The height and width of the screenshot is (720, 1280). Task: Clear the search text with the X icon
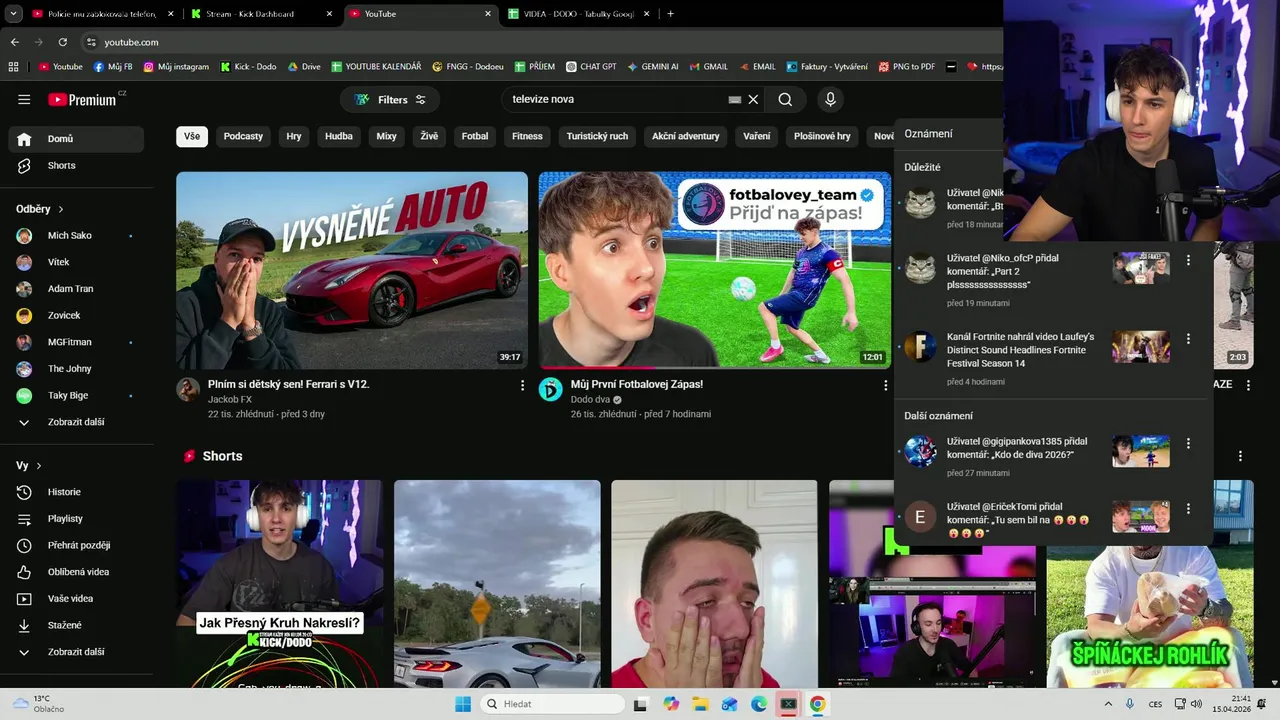754,99
